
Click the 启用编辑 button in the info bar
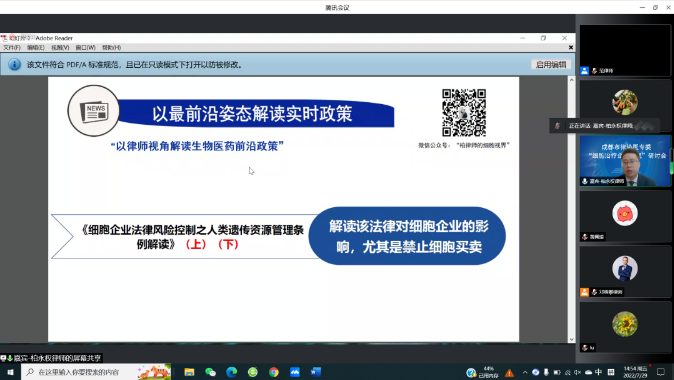[551, 64]
